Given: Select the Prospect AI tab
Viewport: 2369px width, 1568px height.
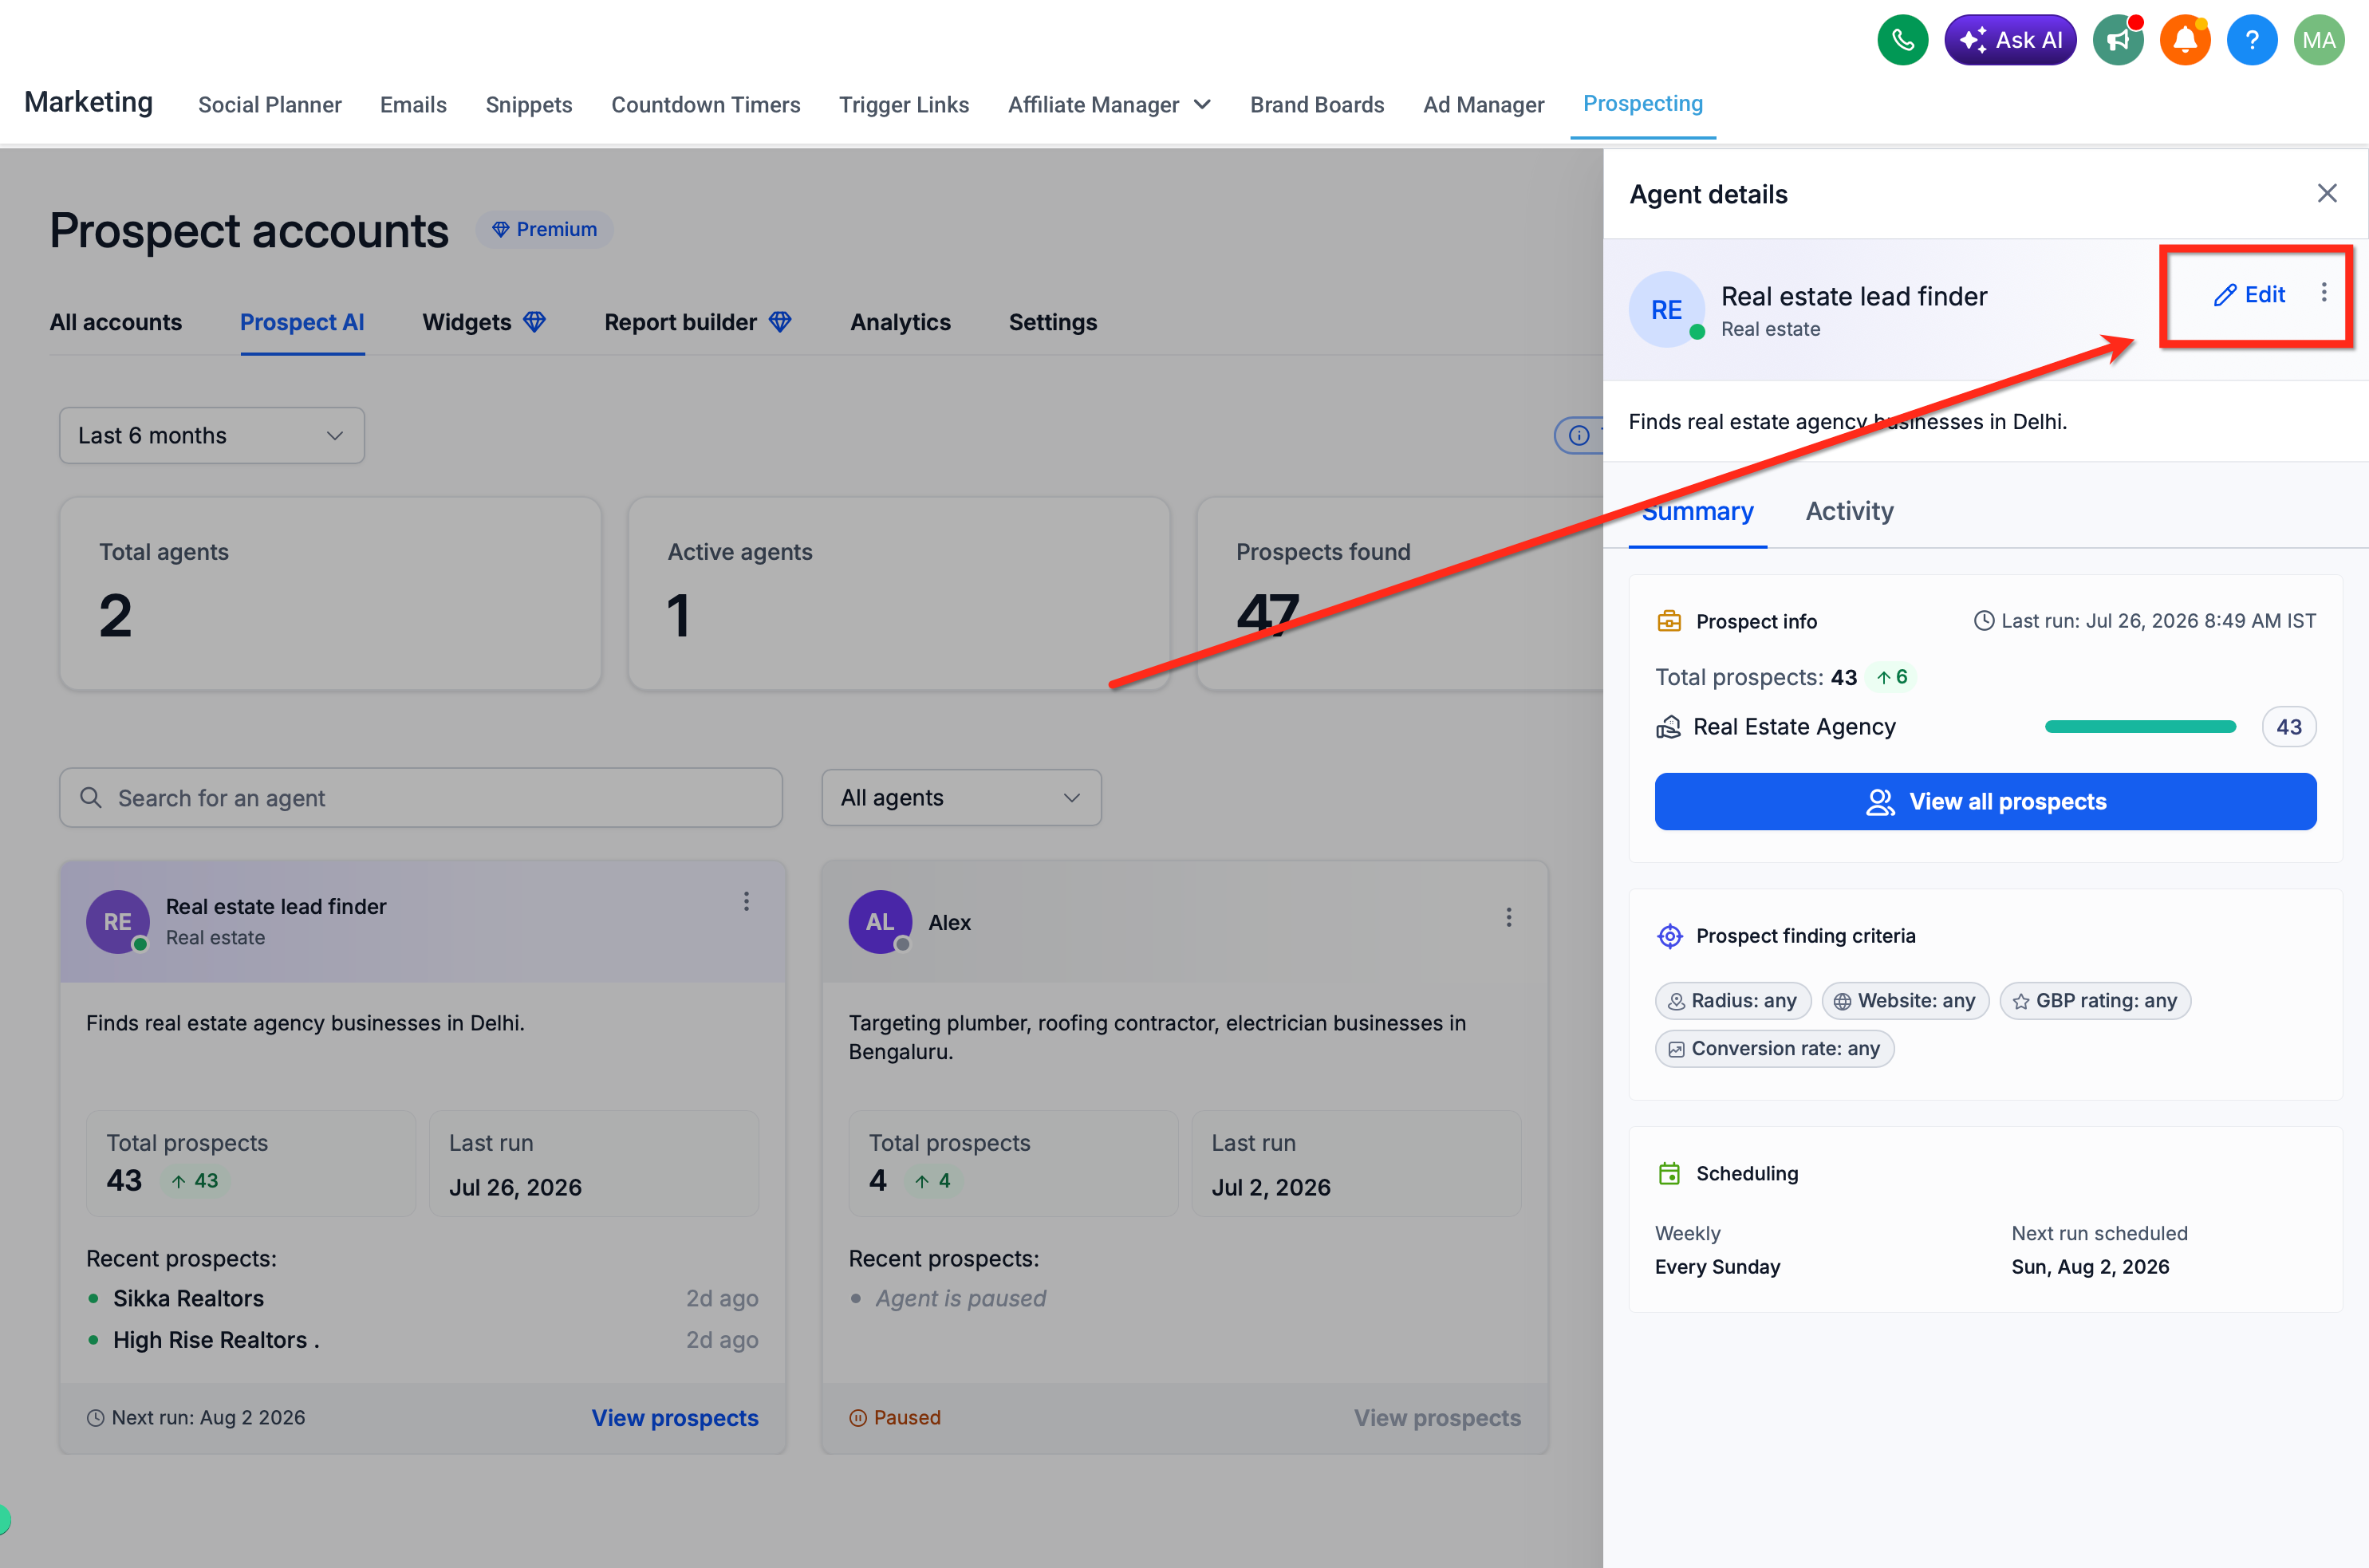Looking at the screenshot, I should (302, 322).
